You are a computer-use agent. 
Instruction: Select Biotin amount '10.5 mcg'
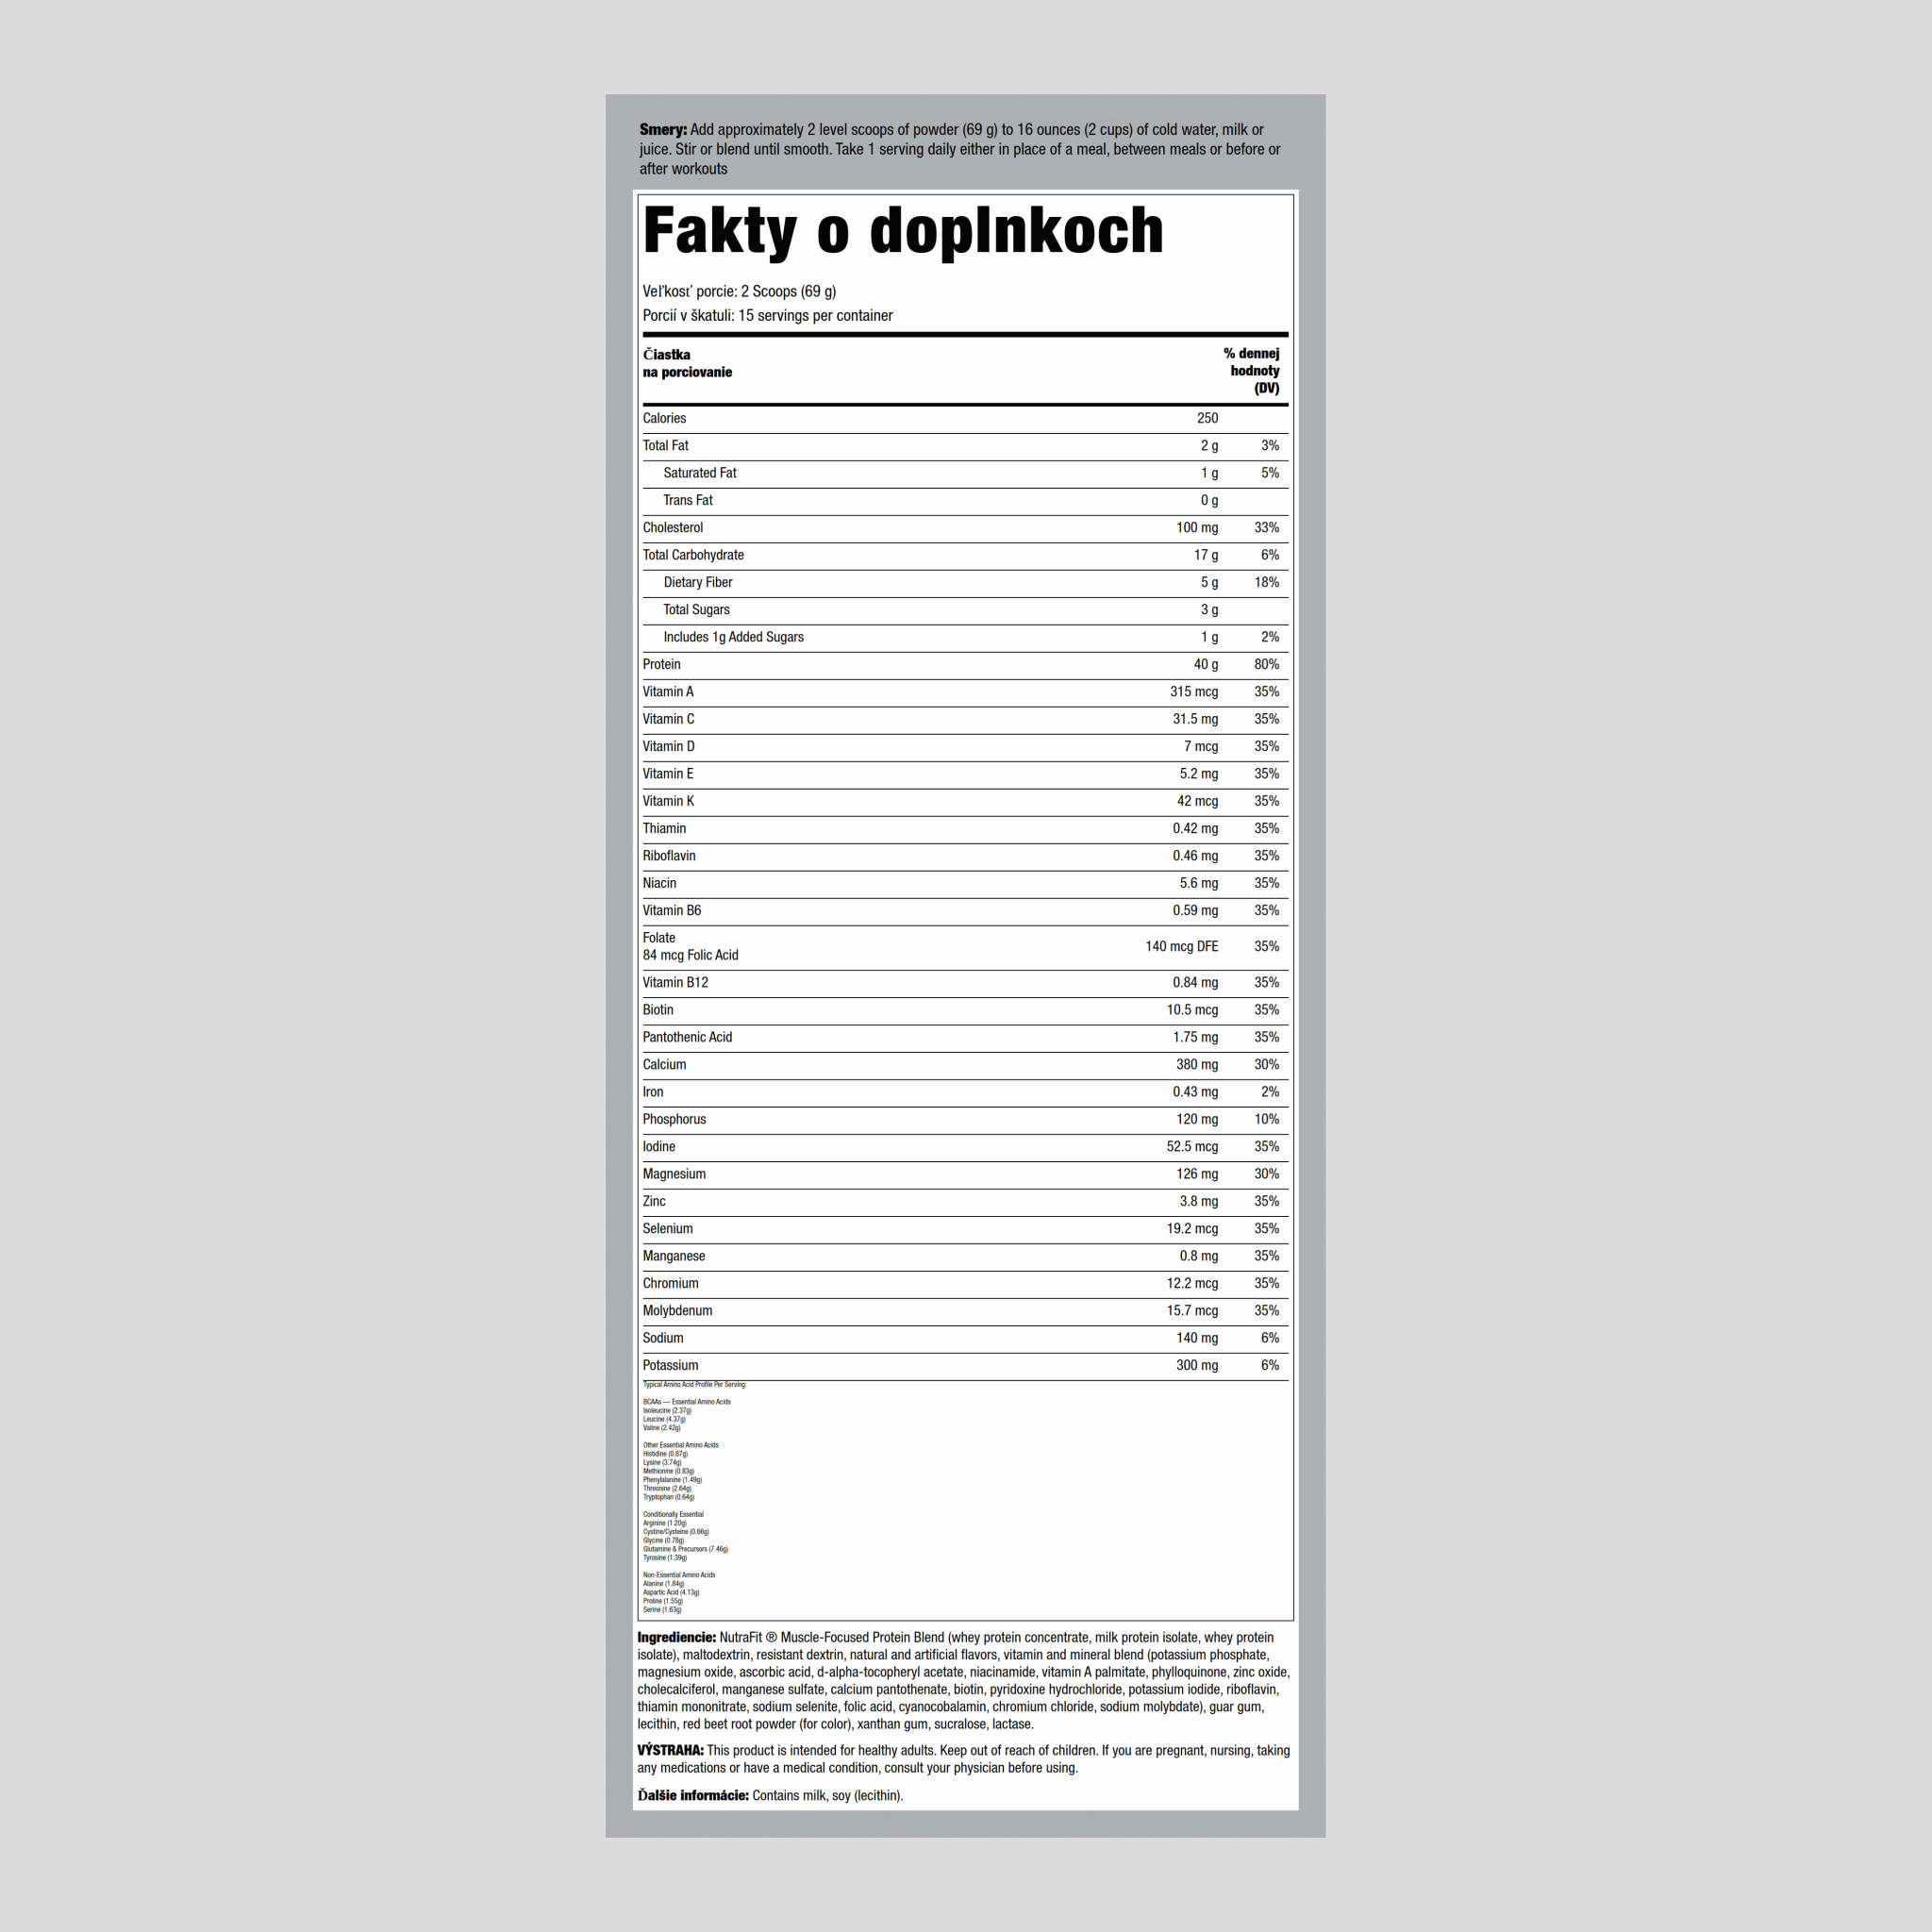(1192, 1010)
